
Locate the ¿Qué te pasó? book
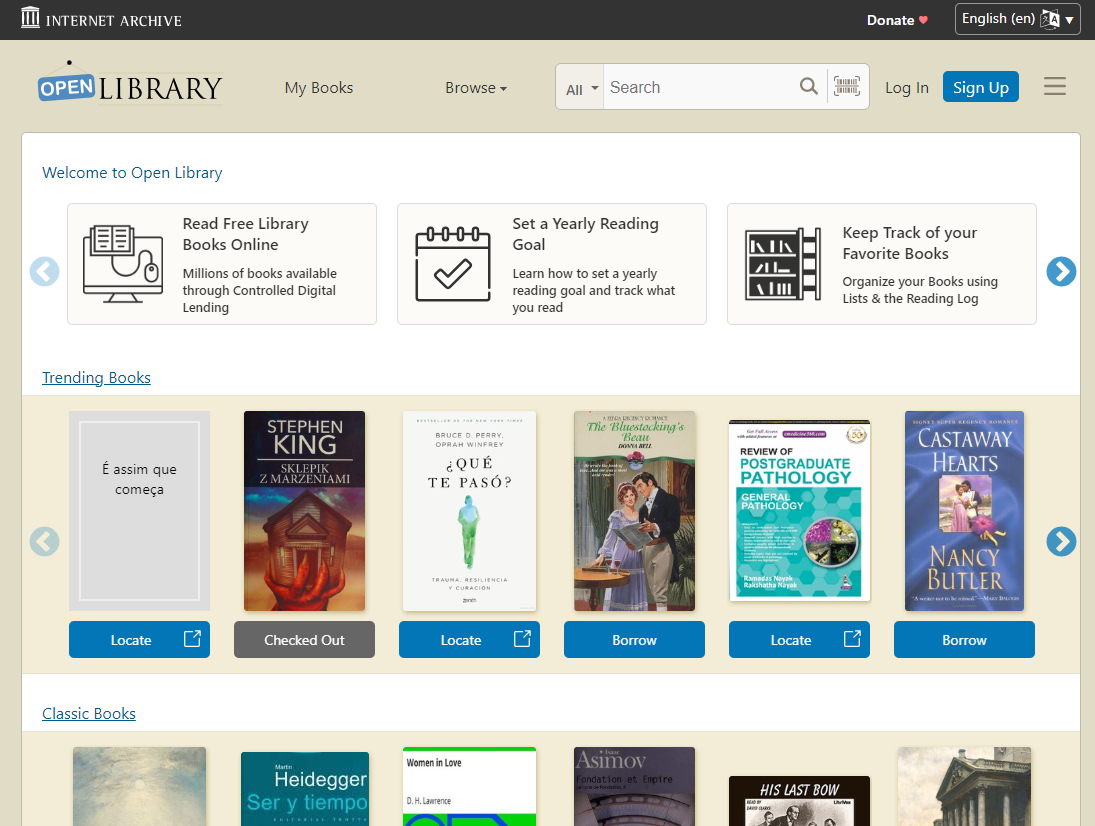(469, 640)
